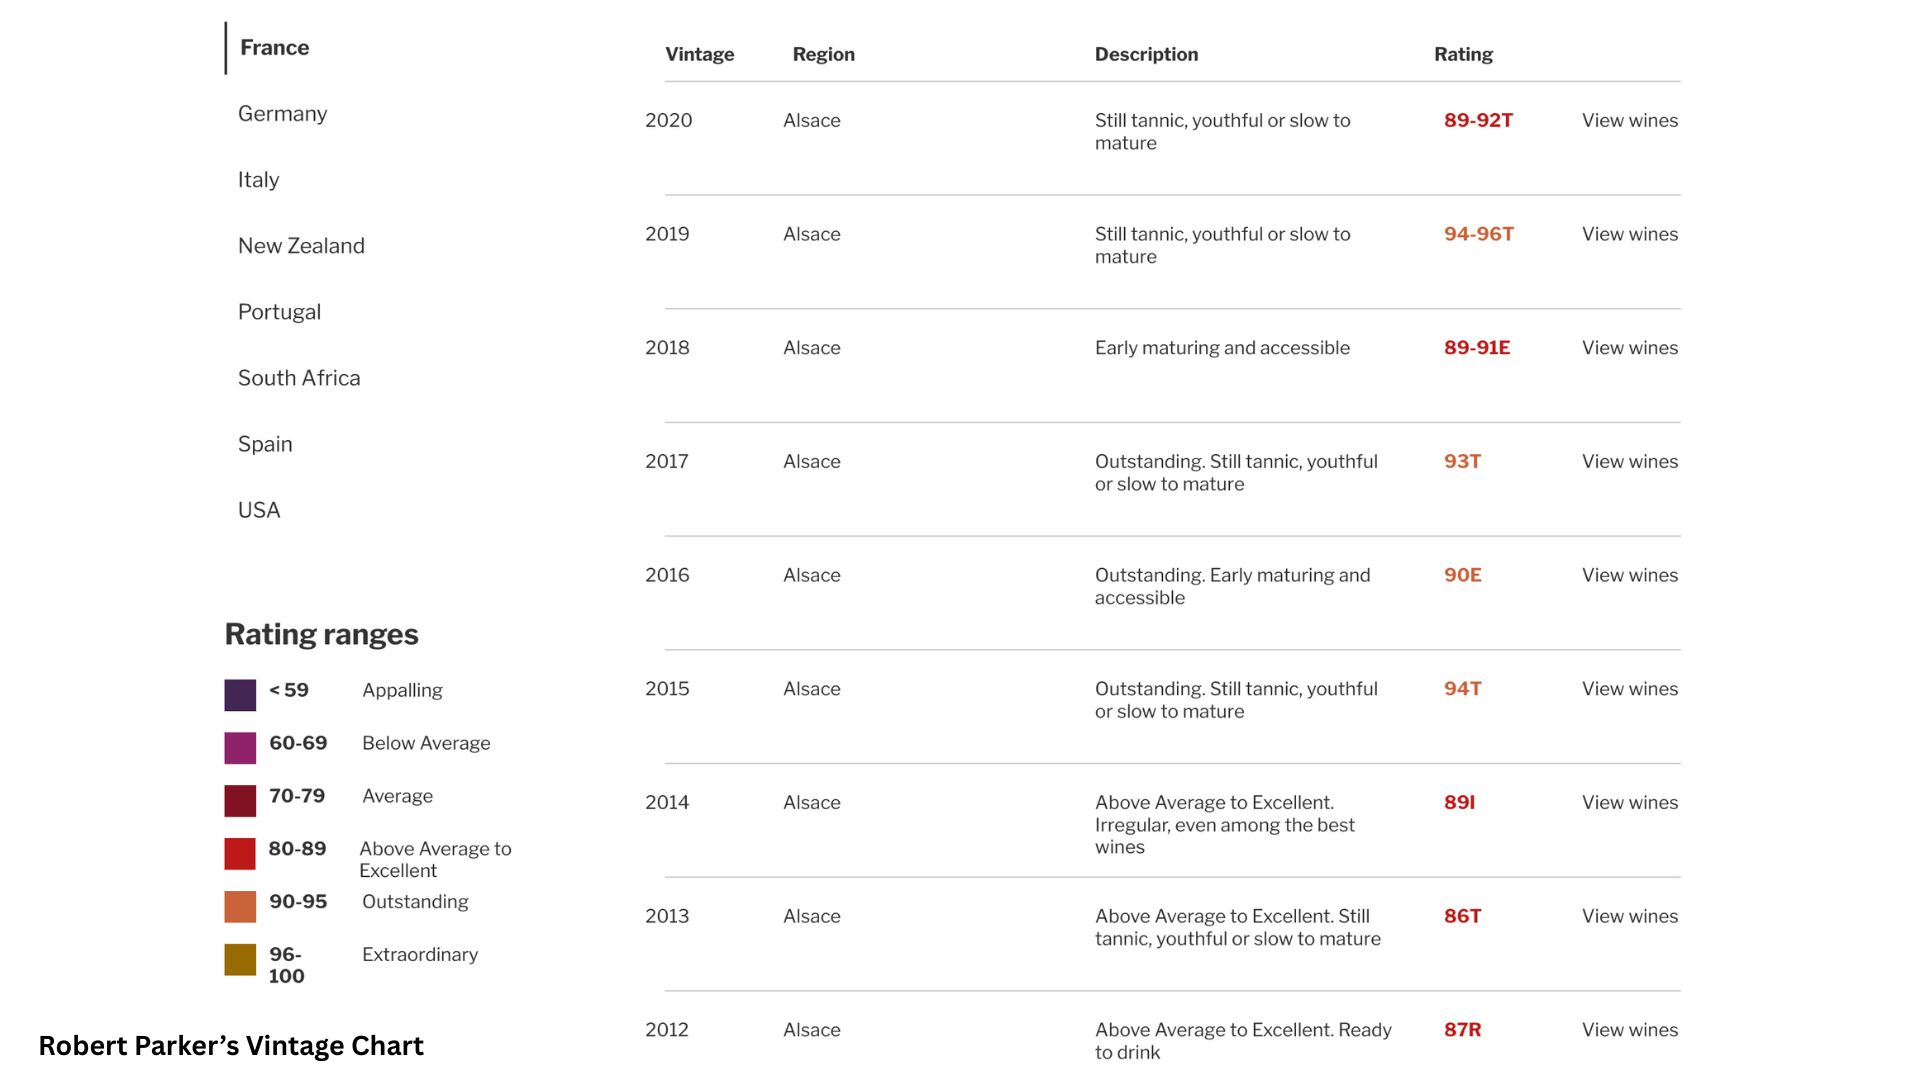Choose Portugal from the country list
Viewport: 1920px width, 1080px height.
279,312
